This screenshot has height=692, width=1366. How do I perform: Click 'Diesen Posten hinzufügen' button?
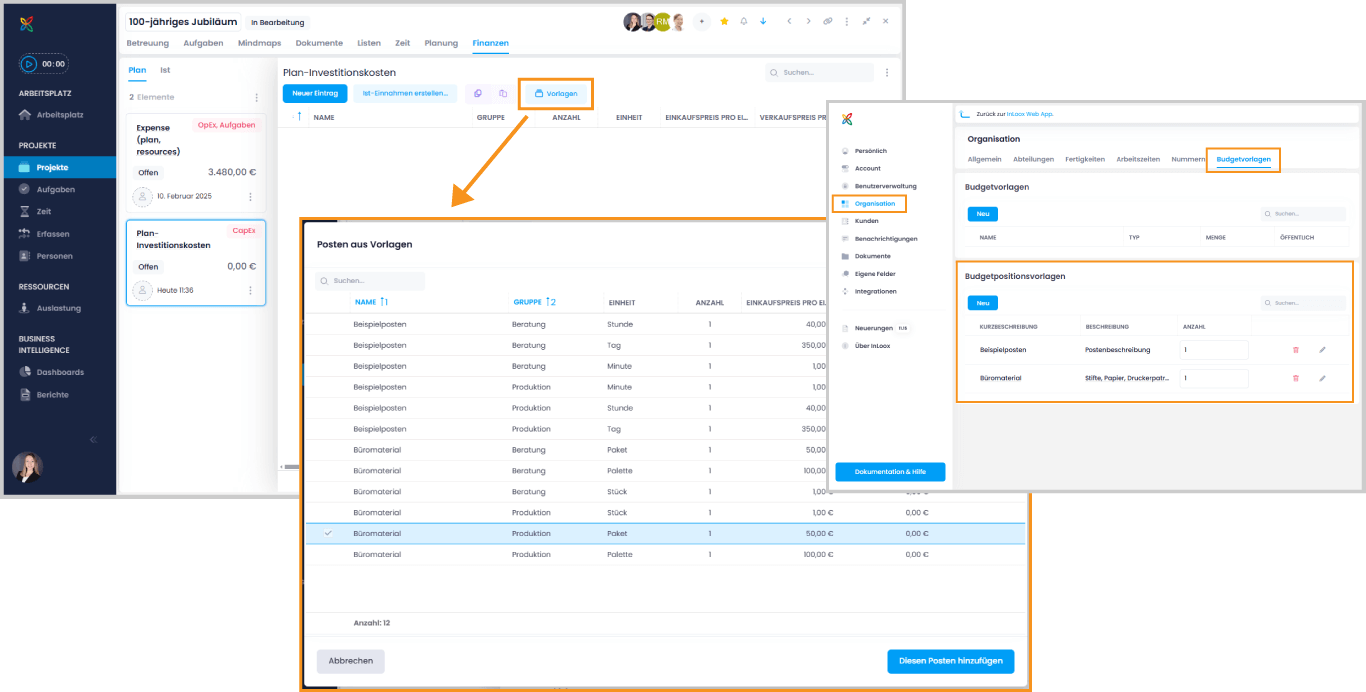tap(951, 661)
